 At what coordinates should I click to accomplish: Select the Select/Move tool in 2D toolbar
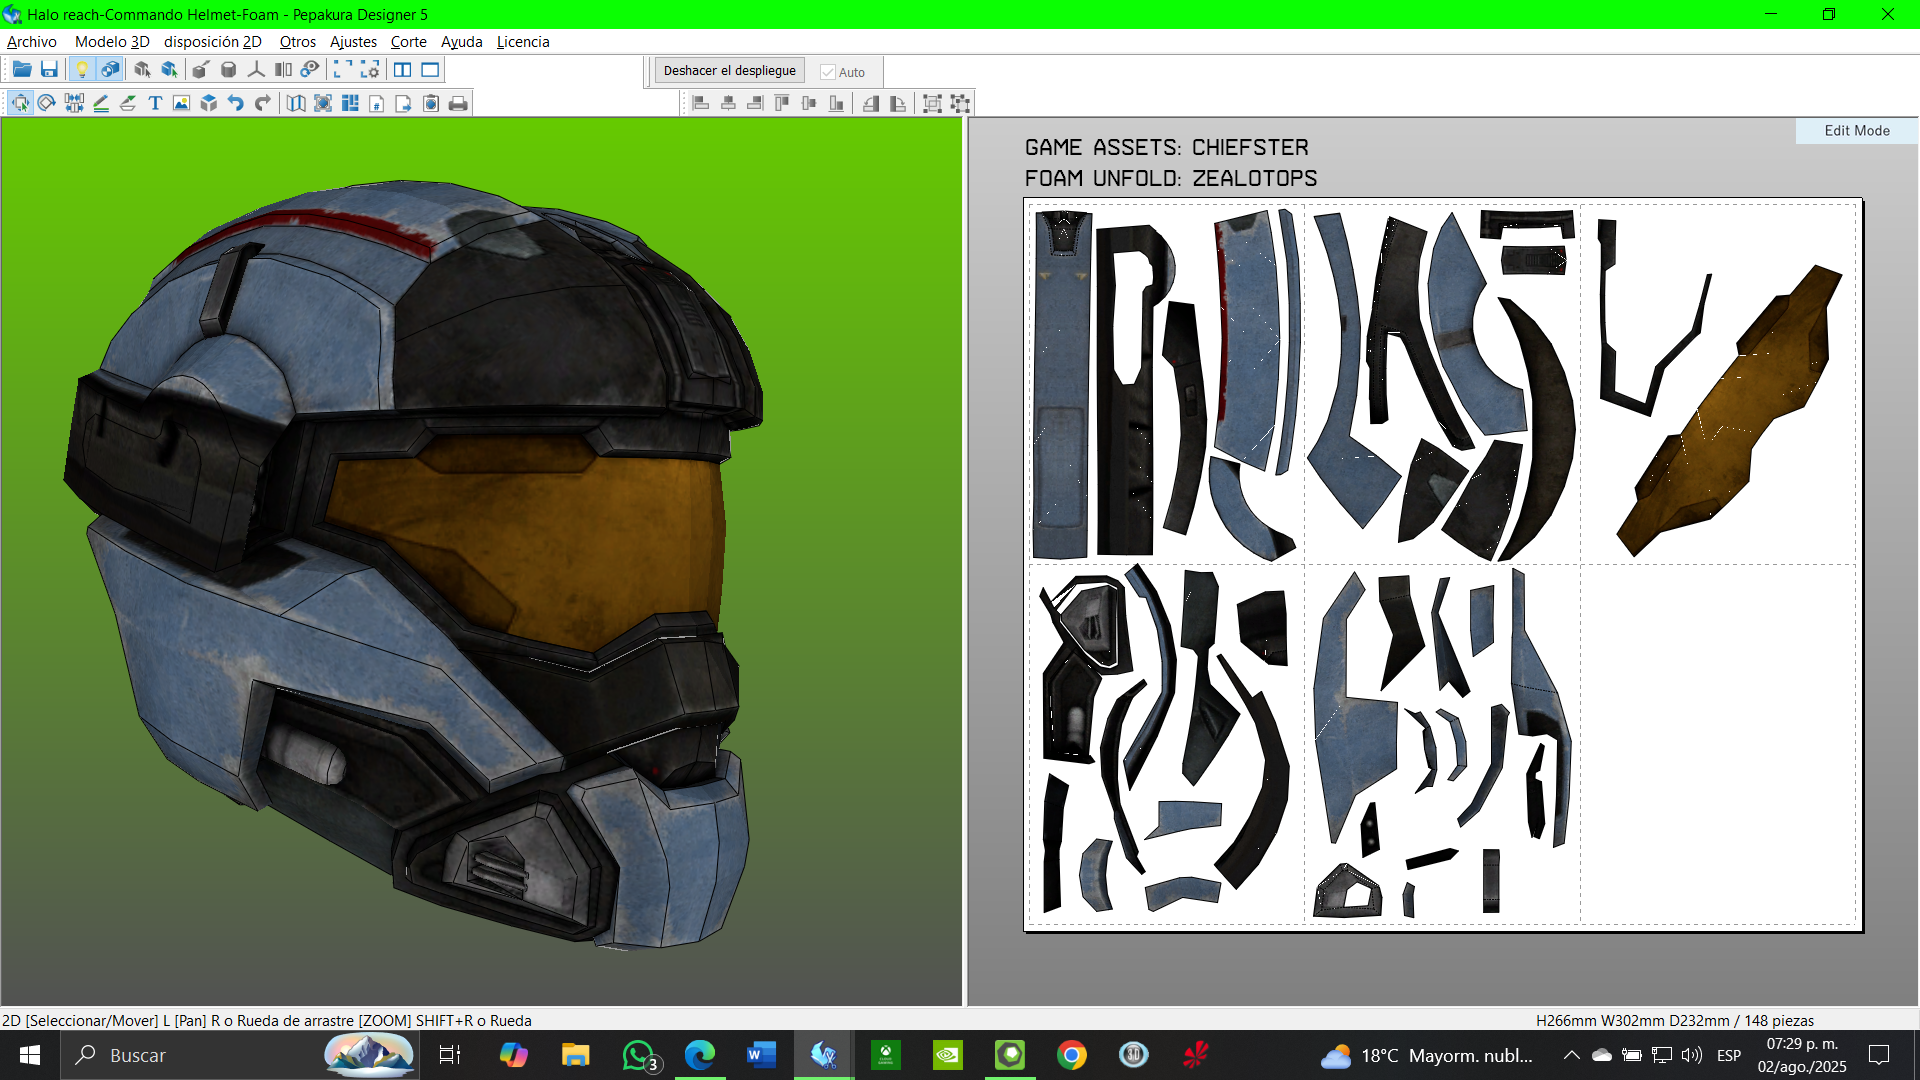pyautogui.click(x=20, y=103)
